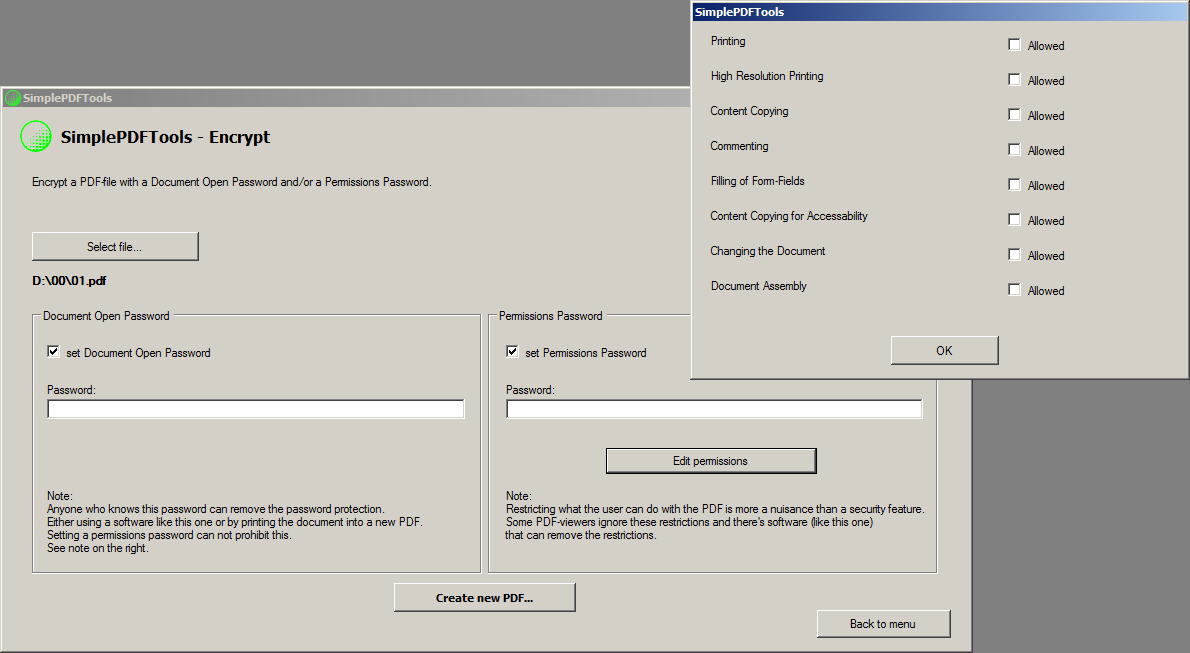The height and width of the screenshot is (653, 1190).
Task: Click the 'Encrypt a PDF-file with a Document Open Password' description
Action: (231, 182)
